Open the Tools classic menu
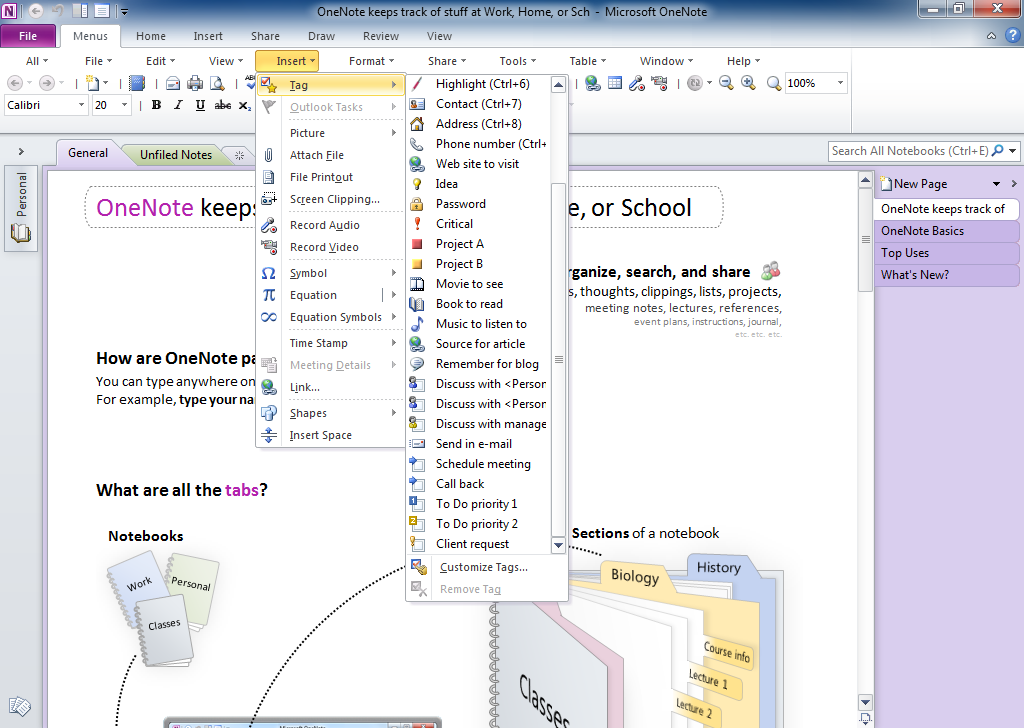1024x728 pixels. (x=517, y=61)
